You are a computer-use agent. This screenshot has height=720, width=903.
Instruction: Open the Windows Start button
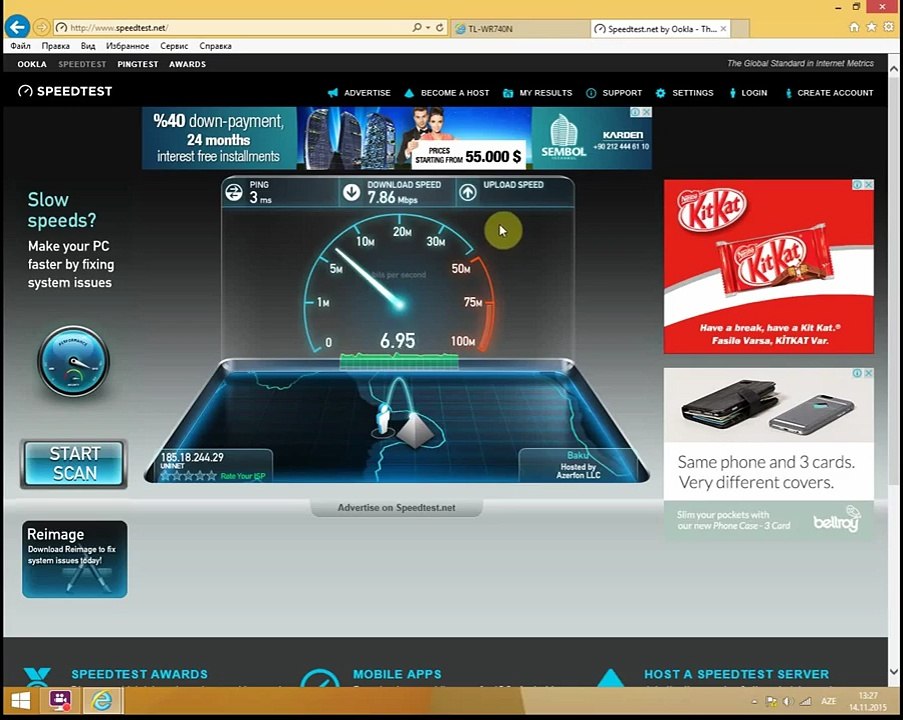click(x=20, y=701)
